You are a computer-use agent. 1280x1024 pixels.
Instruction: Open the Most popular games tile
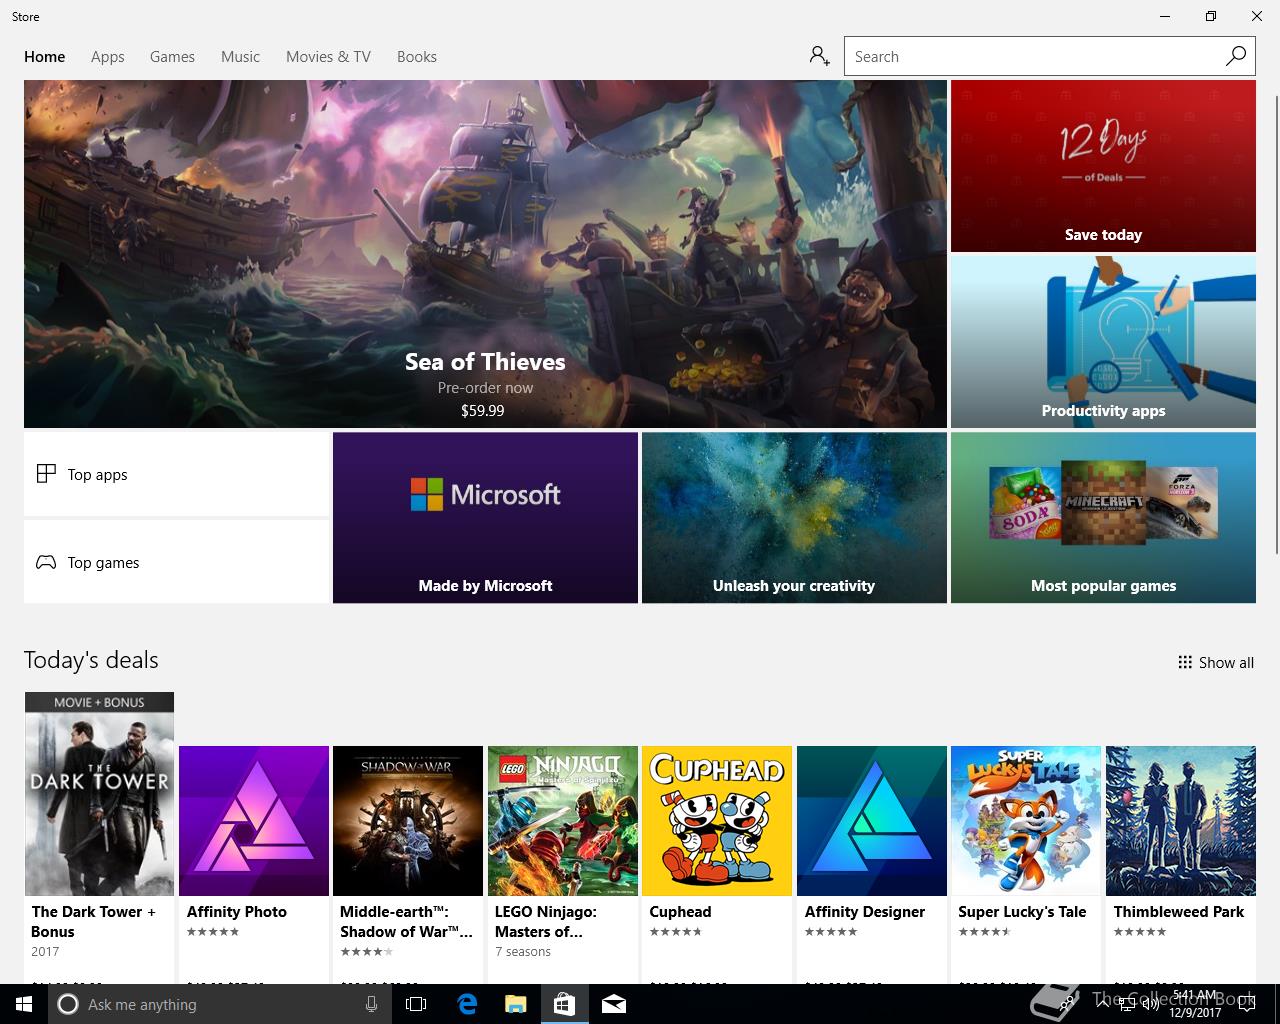(x=1103, y=518)
